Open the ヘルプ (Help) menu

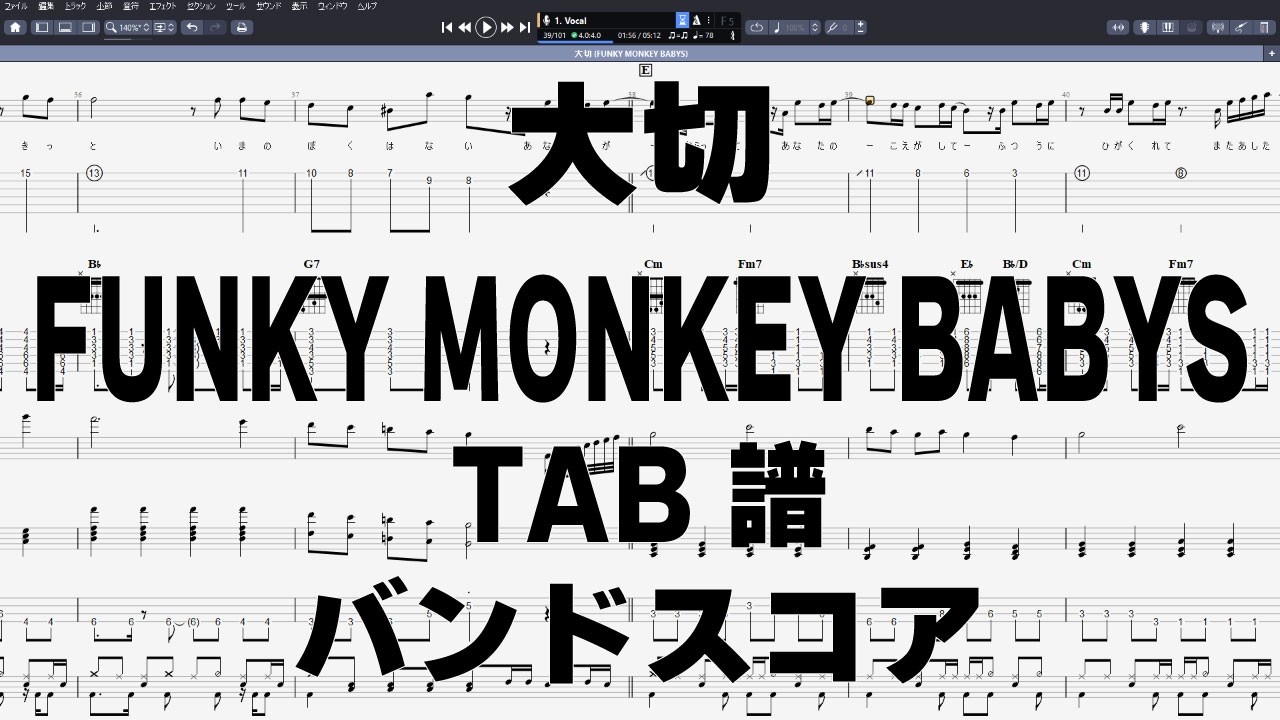click(367, 6)
